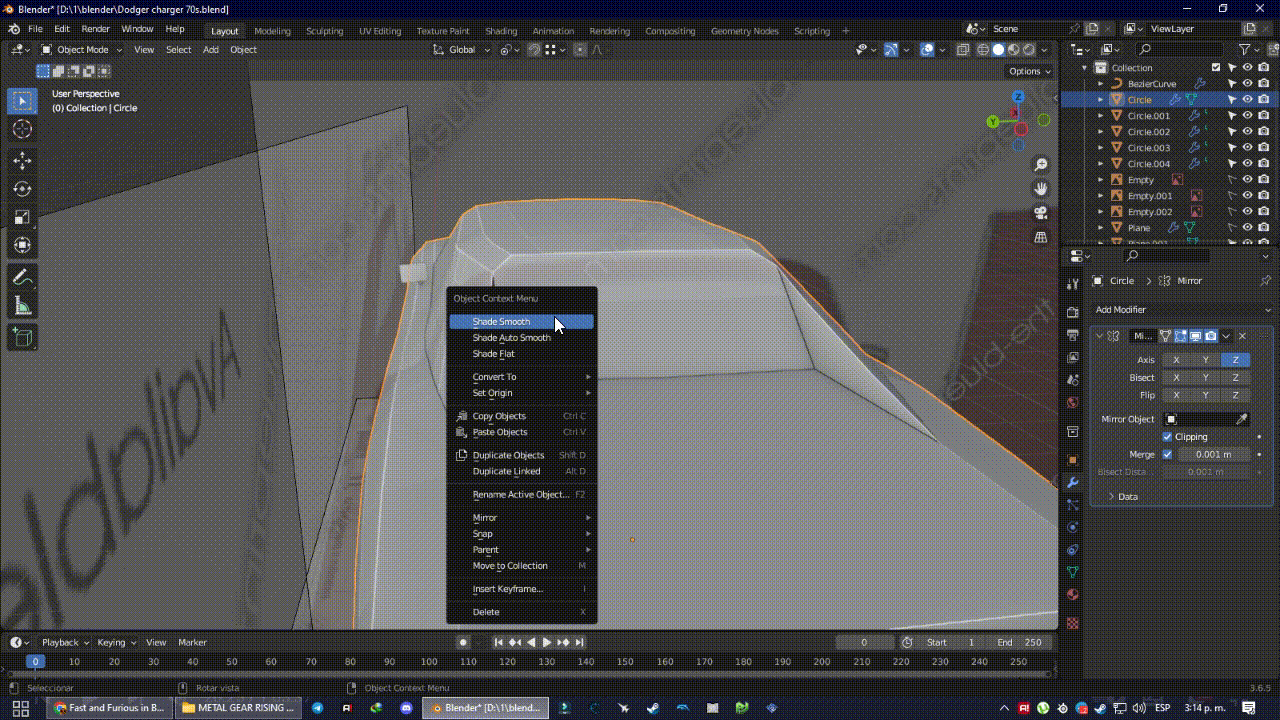Open the Modifier properties wrench tab
Image resolution: width=1280 pixels, height=720 pixels.
pyautogui.click(x=1073, y=483)
